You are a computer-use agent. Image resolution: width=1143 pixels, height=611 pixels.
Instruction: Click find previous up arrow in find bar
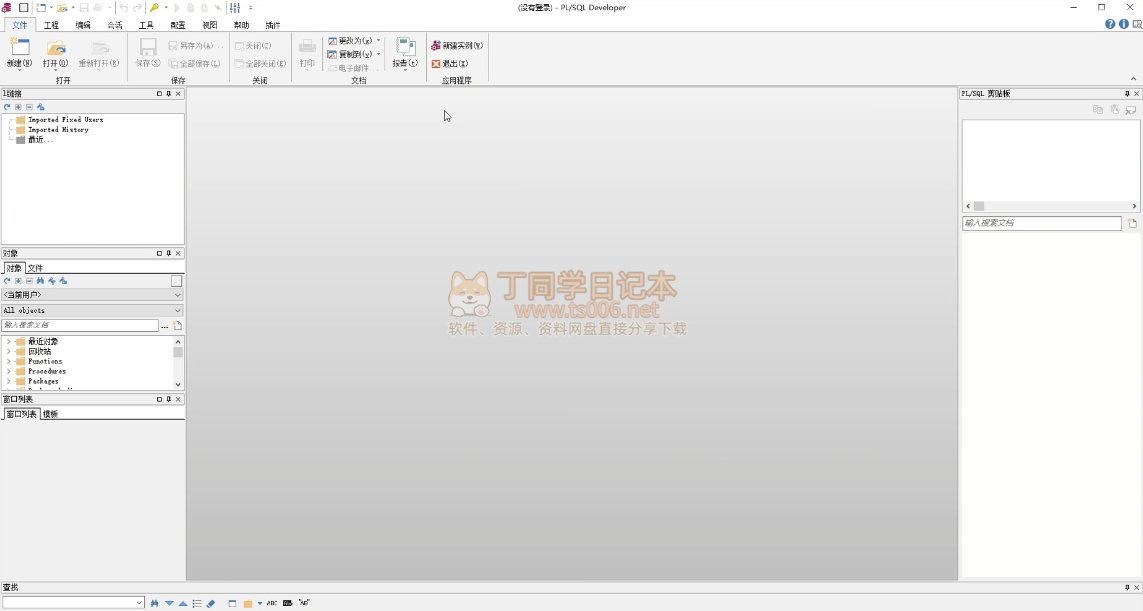click(x=183, y=603)
